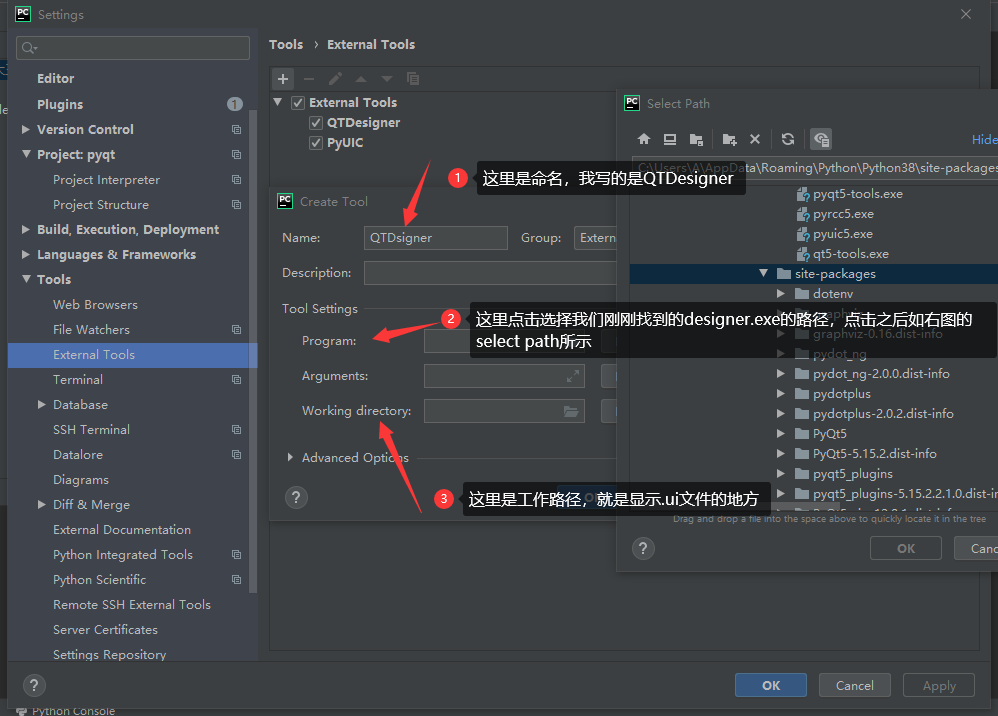Select External Tools in settings sidebar

point(132,354)
